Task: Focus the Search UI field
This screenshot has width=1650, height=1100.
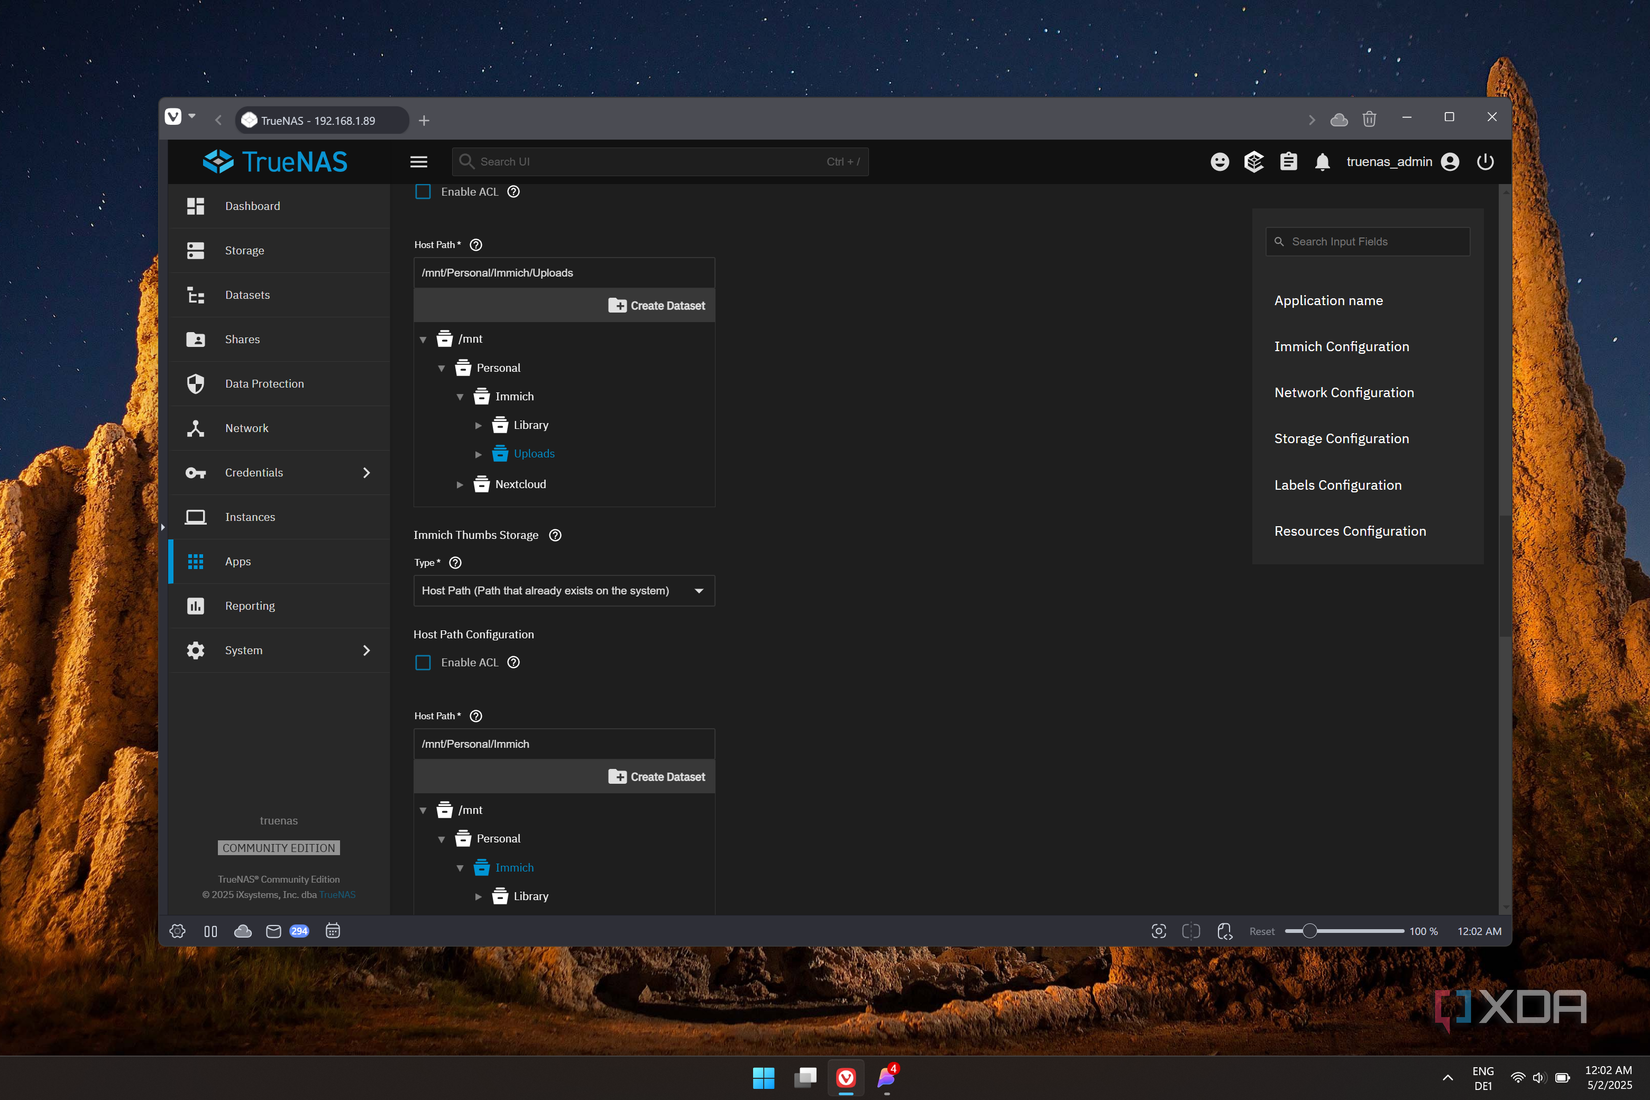Action: point(660,162)
